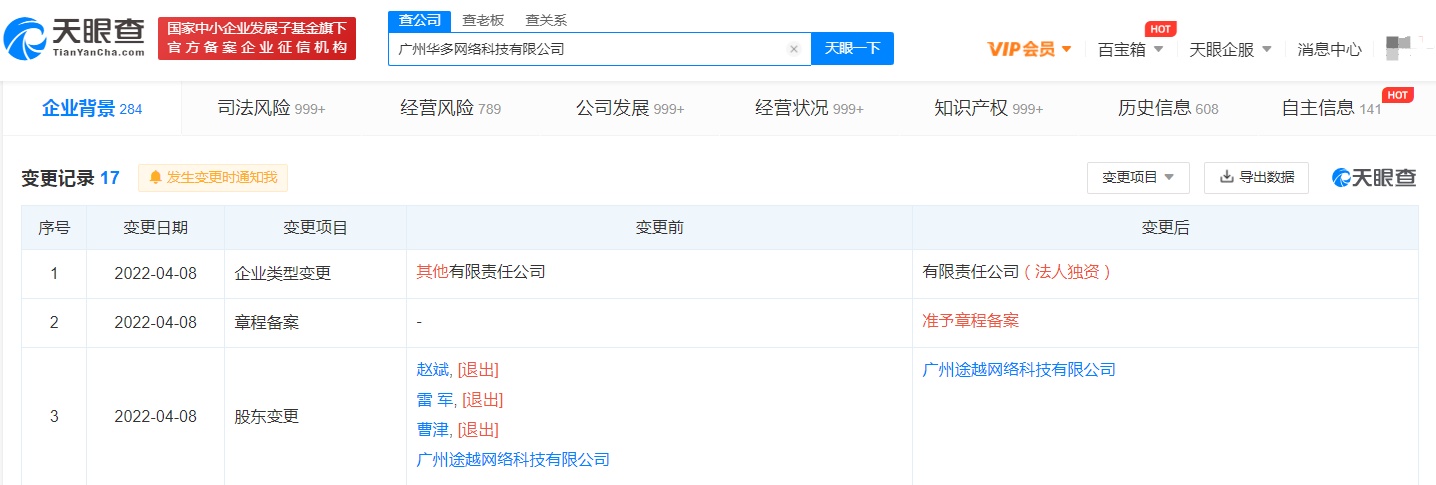Switch to the 查老板 search tab
This screenshot has height=485, width=1436.
483,20
